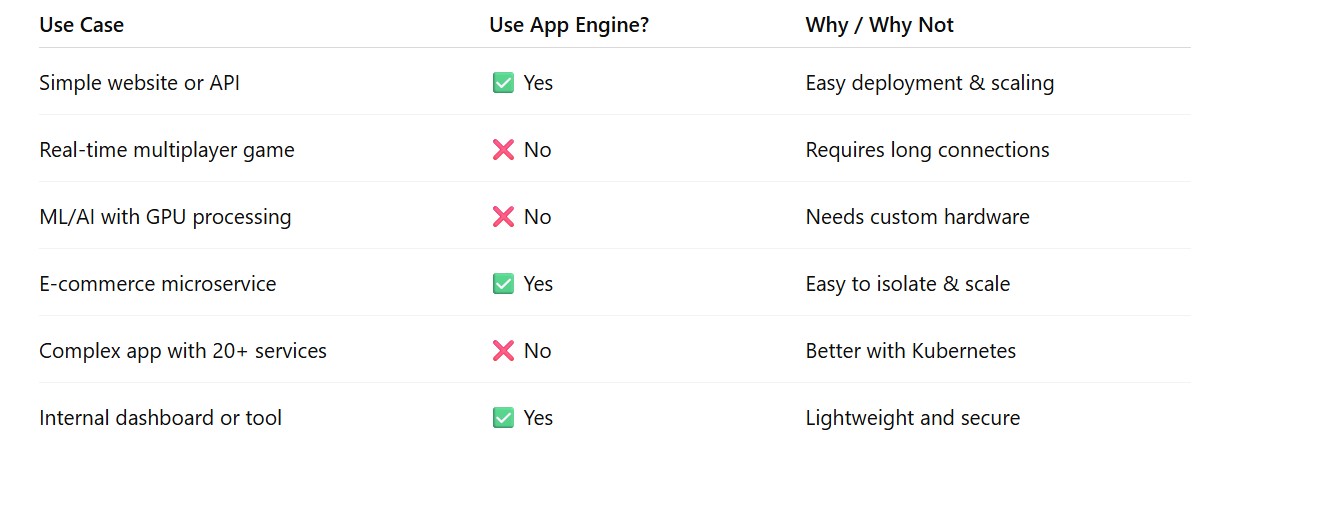Click the Easy deployment & scaling text

[x=929, y=83]
